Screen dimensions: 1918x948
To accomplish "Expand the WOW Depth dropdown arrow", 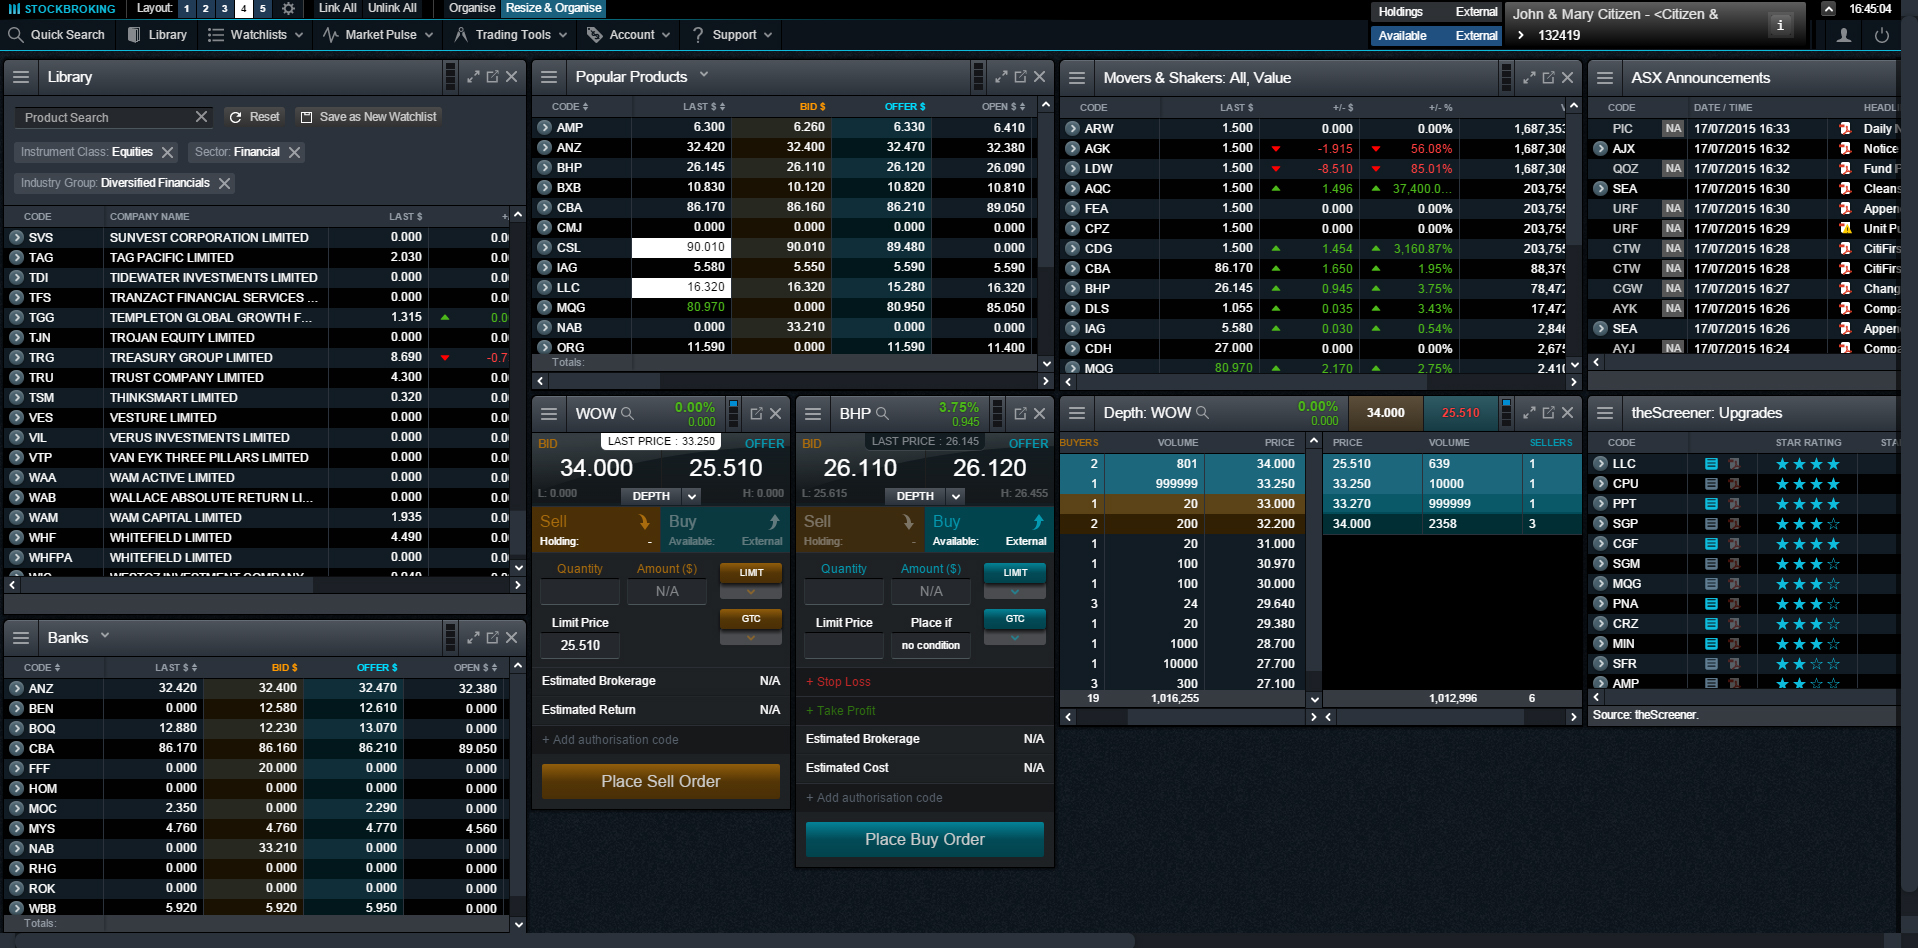I will click(x=692, y=496).
